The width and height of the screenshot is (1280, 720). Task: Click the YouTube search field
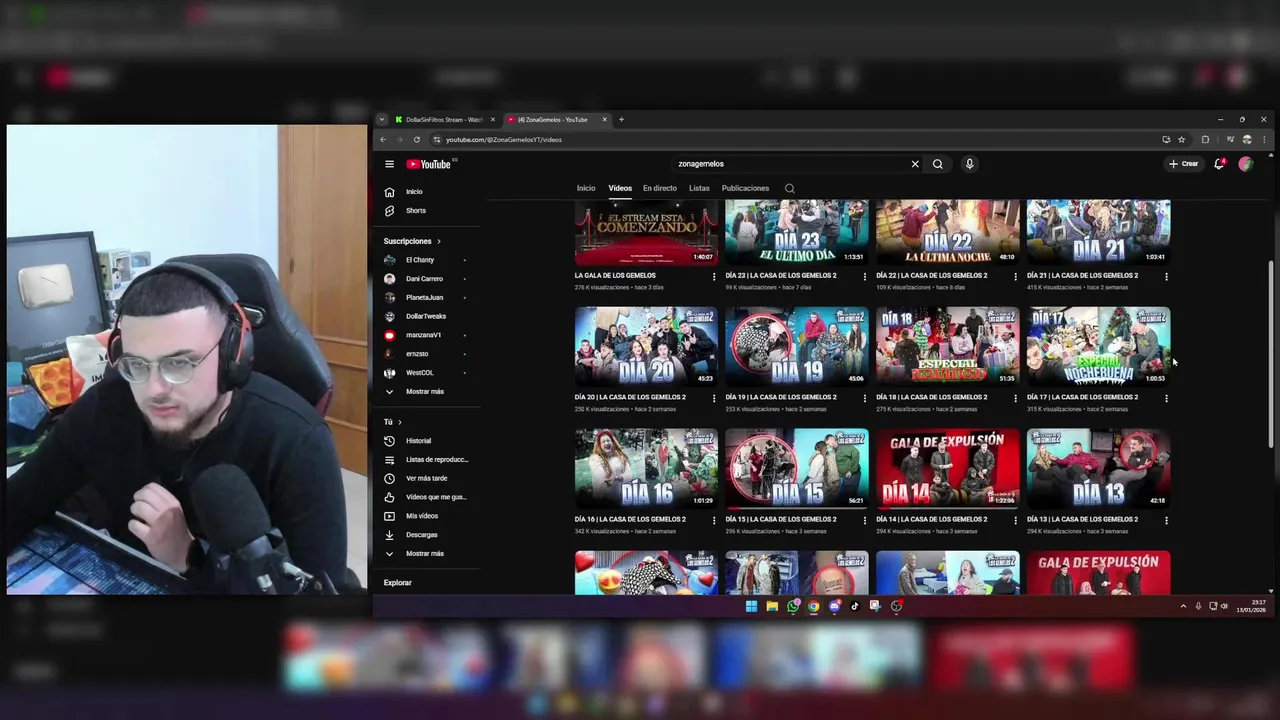(790, 164)
